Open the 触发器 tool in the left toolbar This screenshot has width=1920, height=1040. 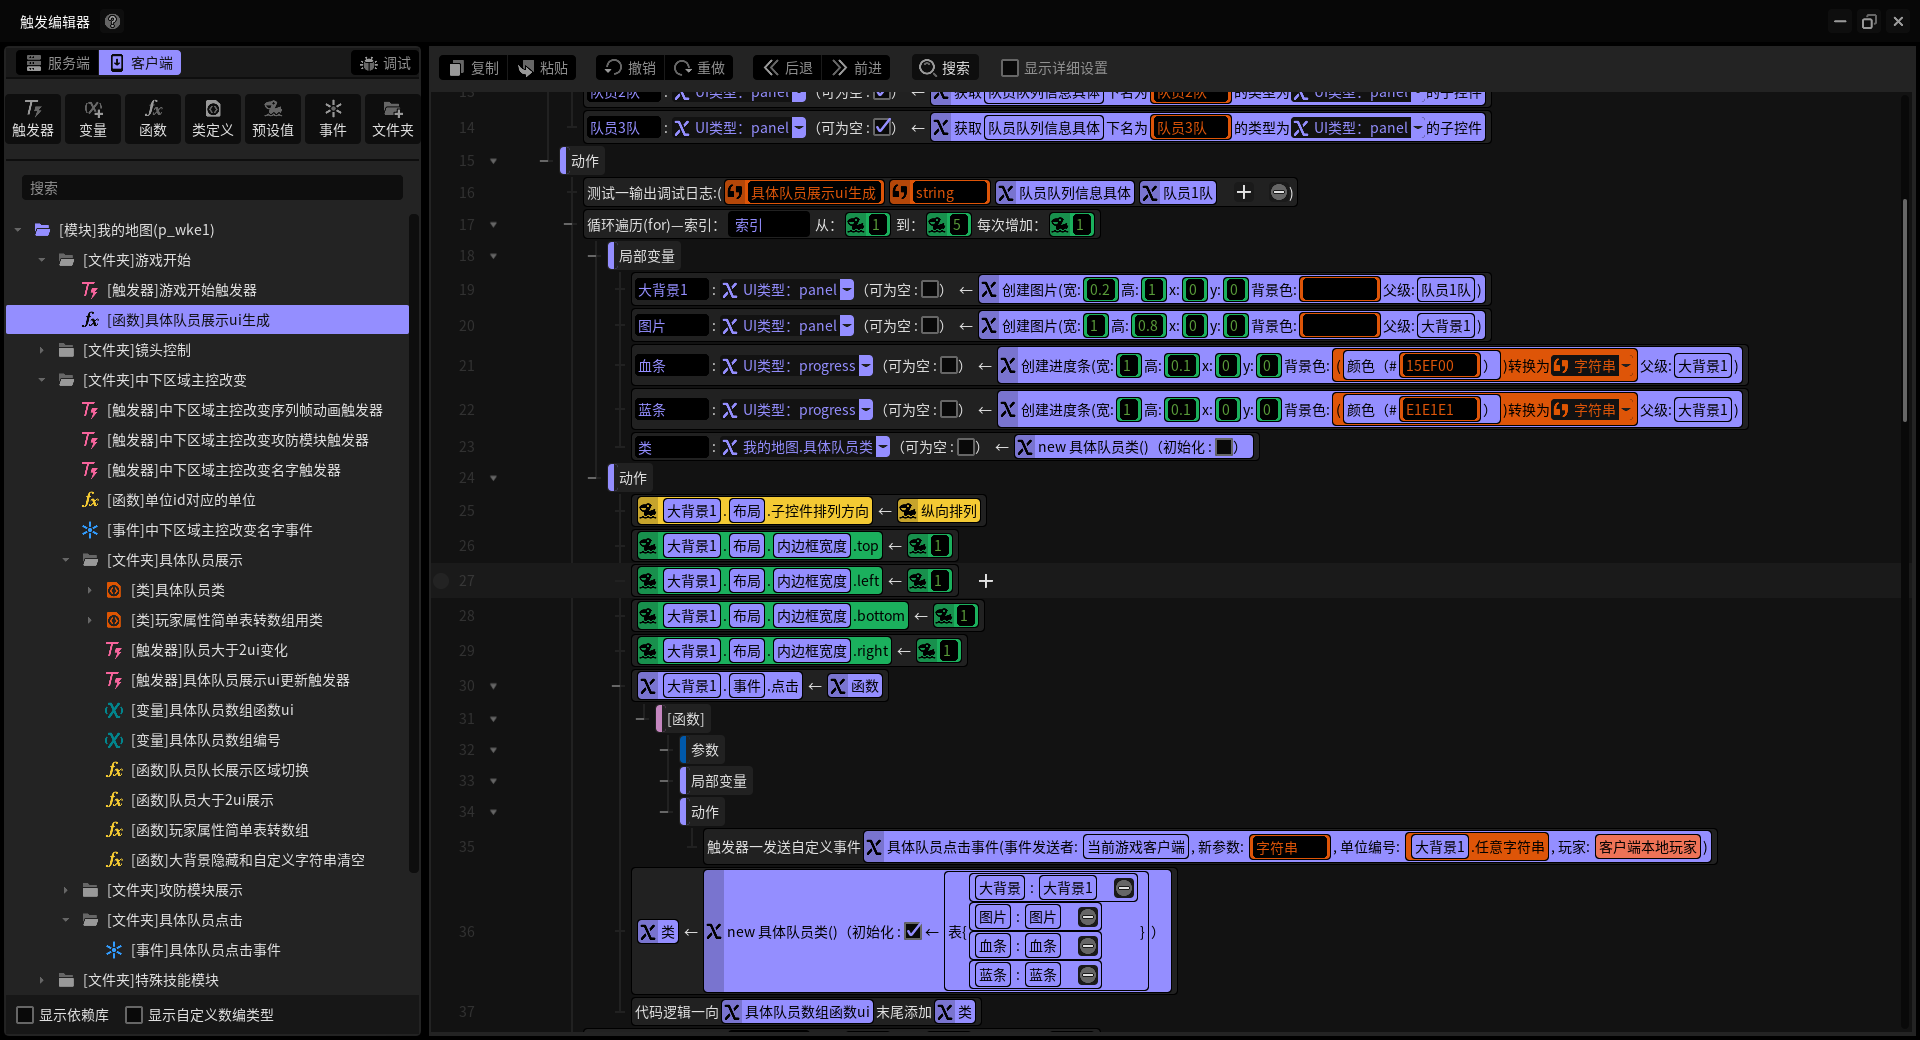[33, 118]
